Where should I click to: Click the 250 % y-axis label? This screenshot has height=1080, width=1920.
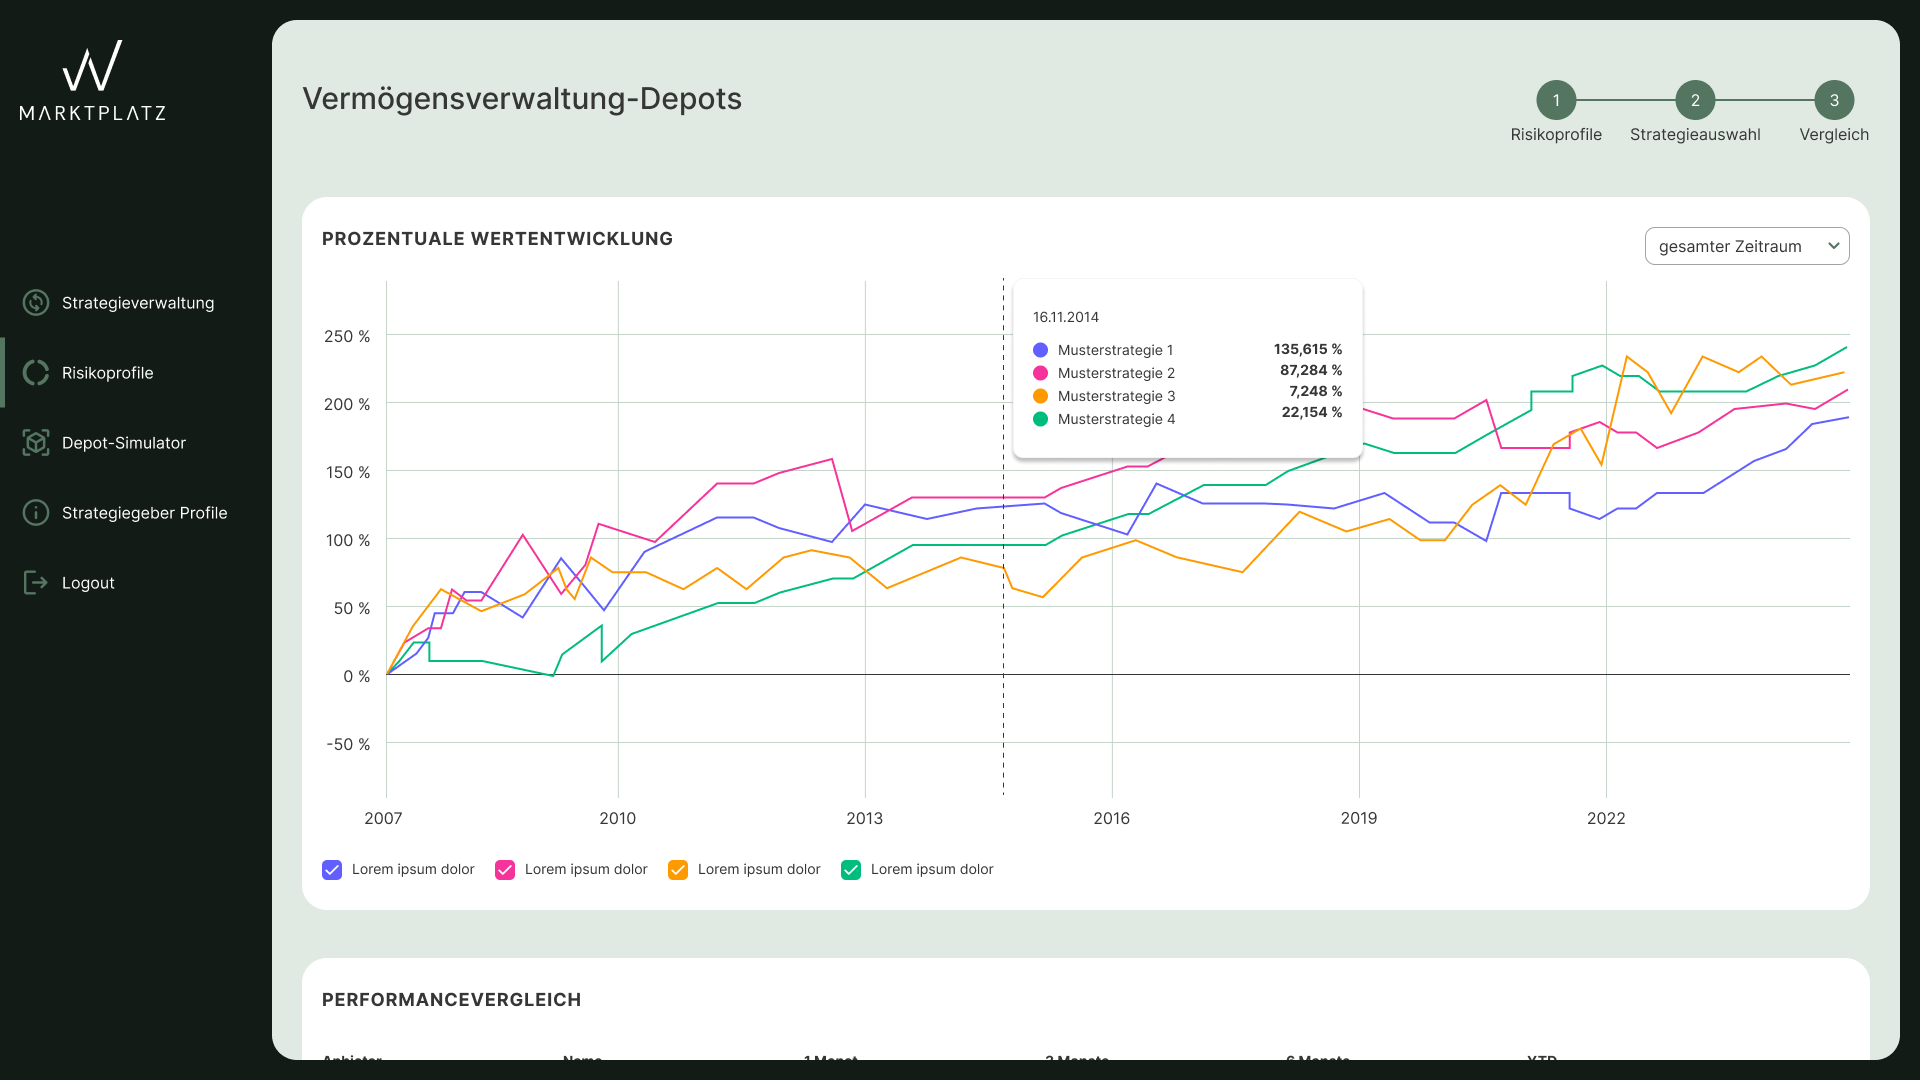[347, 336]
